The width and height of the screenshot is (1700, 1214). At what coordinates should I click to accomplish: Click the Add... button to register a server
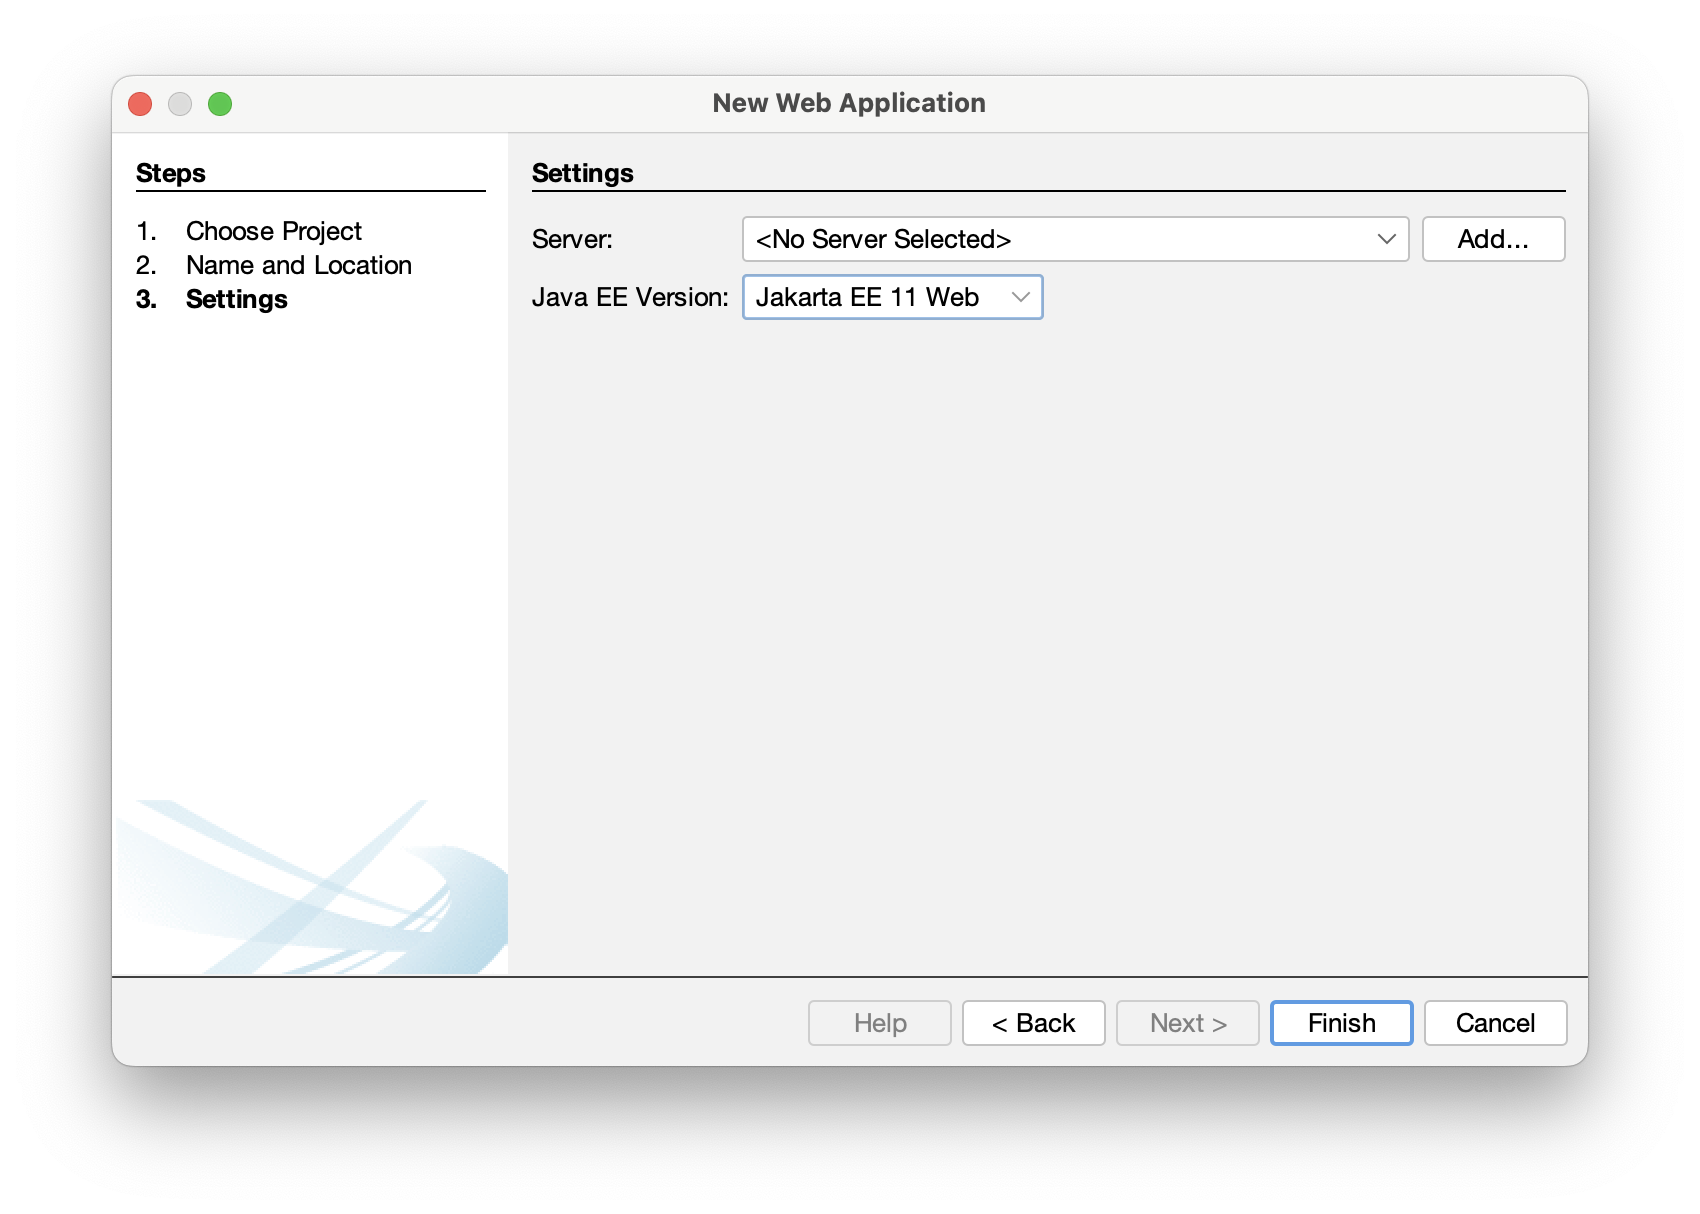1493,239
